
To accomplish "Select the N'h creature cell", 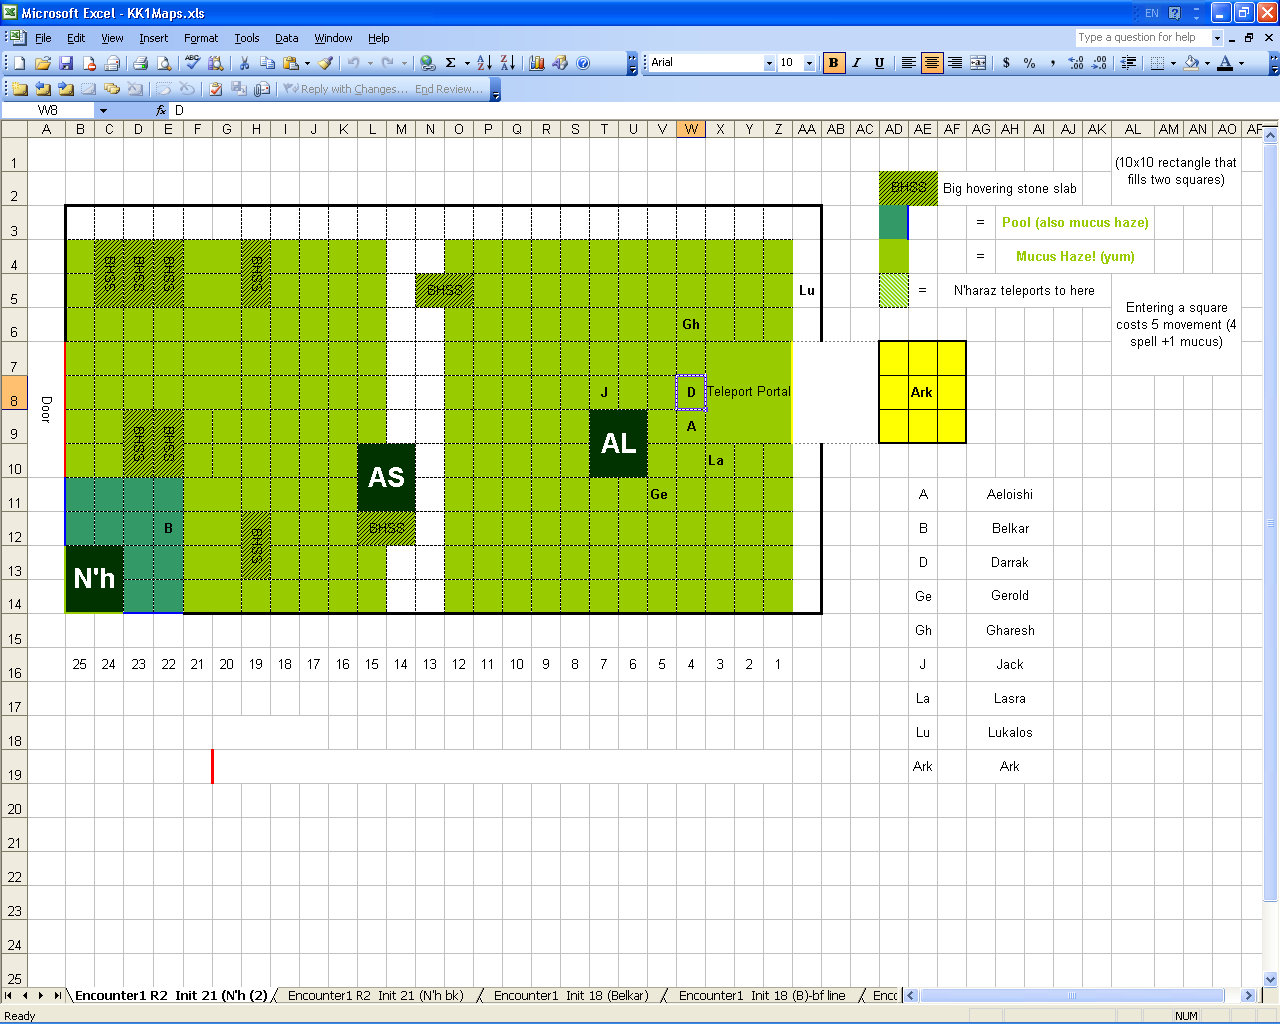I will click(94, 579).
